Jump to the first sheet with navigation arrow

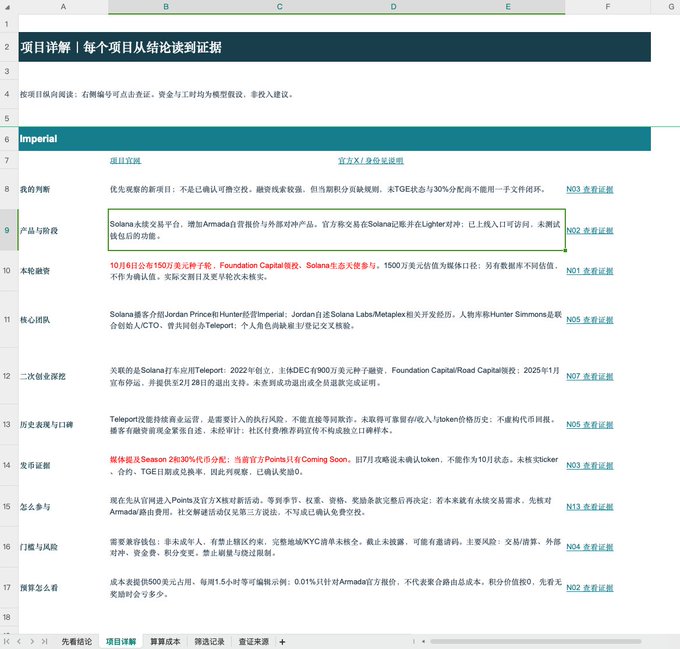tap(7, 642)
